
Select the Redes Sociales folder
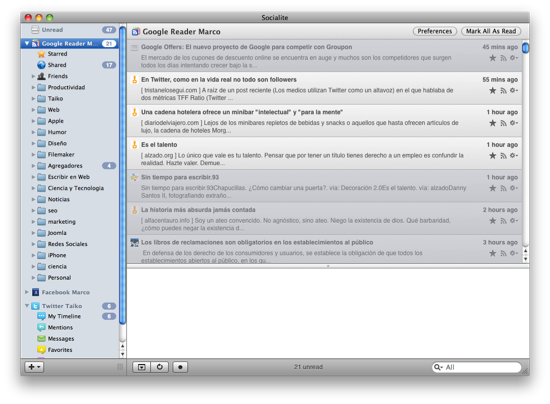67,244
